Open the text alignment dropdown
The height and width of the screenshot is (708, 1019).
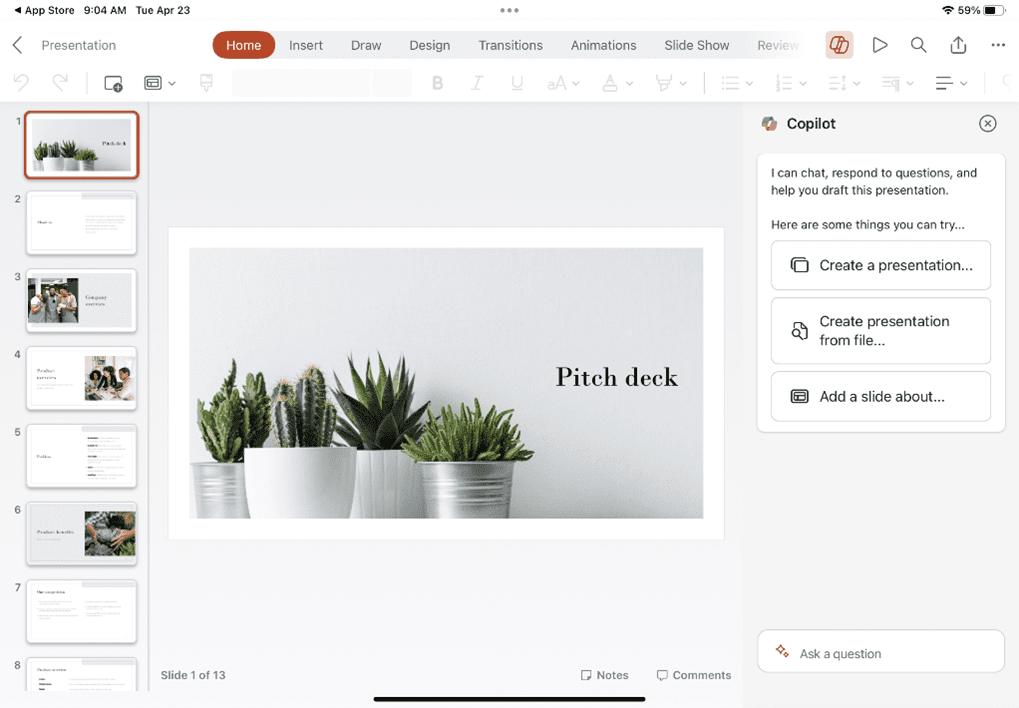click(950, 83)
